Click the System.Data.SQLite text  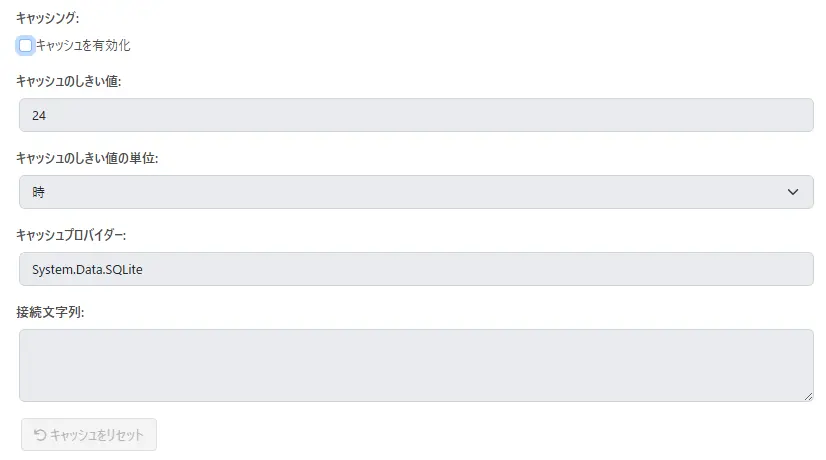coord(89,269)
